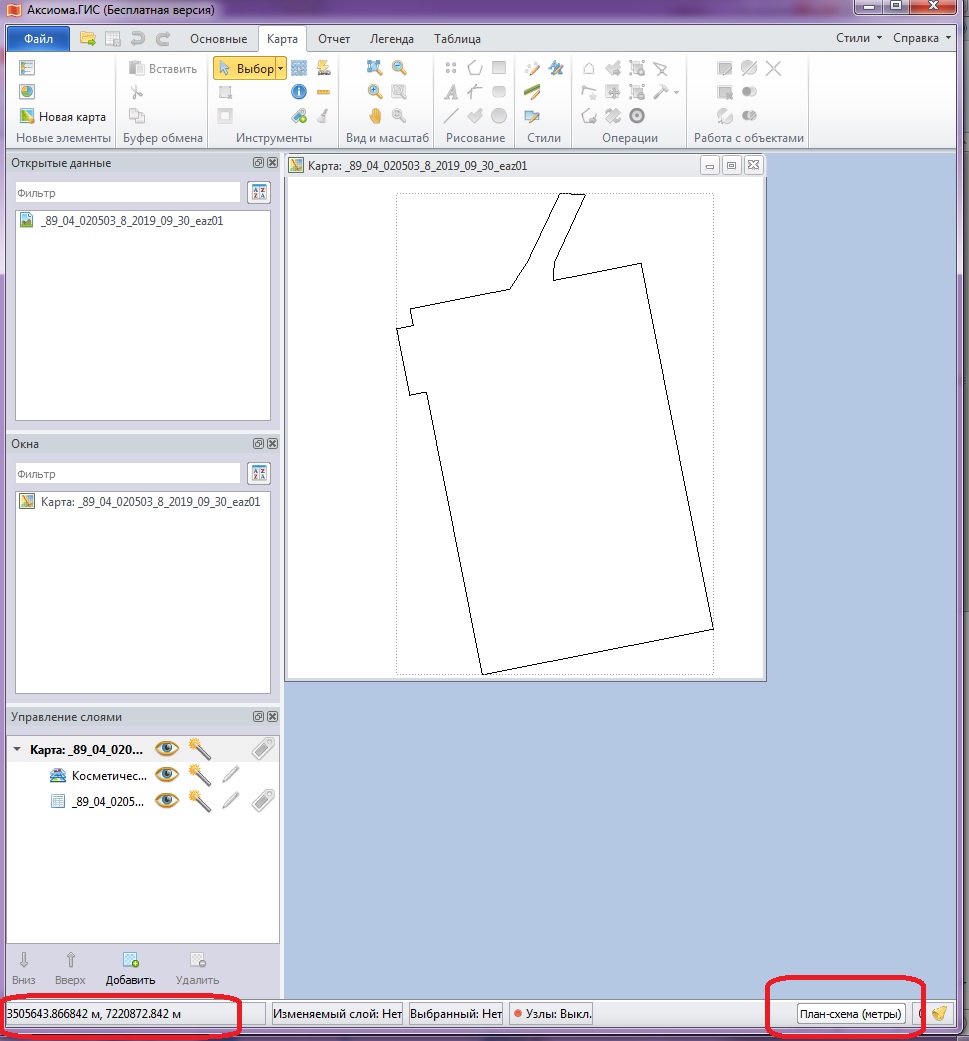The width and height of the screenshot is (969, 1041).
Task: Sort open data list A-Z
Action: pyautogui.click(x=258, y=192)
